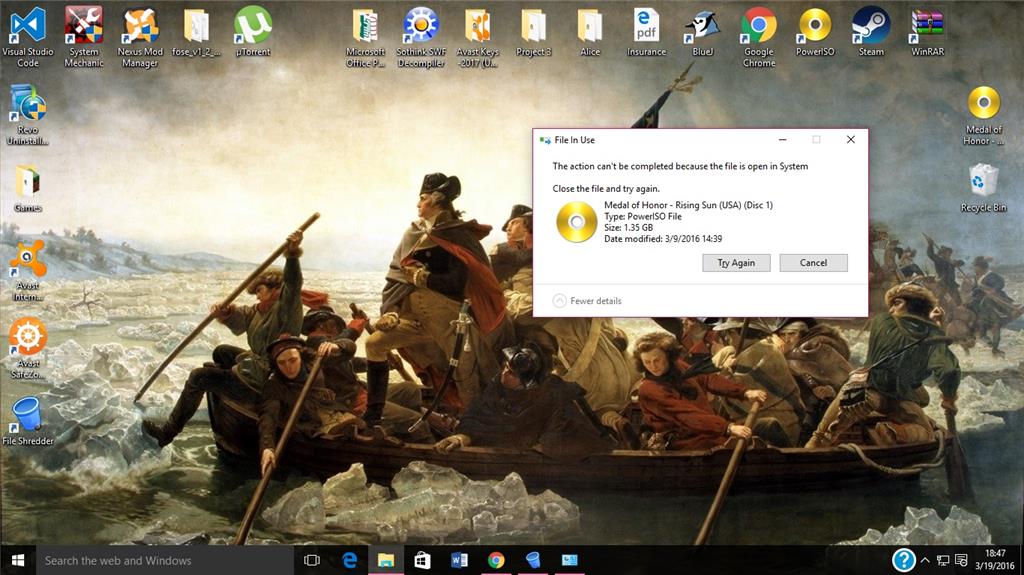
Task: Click the last running app icon in taskbar
Action: [569, 560]
